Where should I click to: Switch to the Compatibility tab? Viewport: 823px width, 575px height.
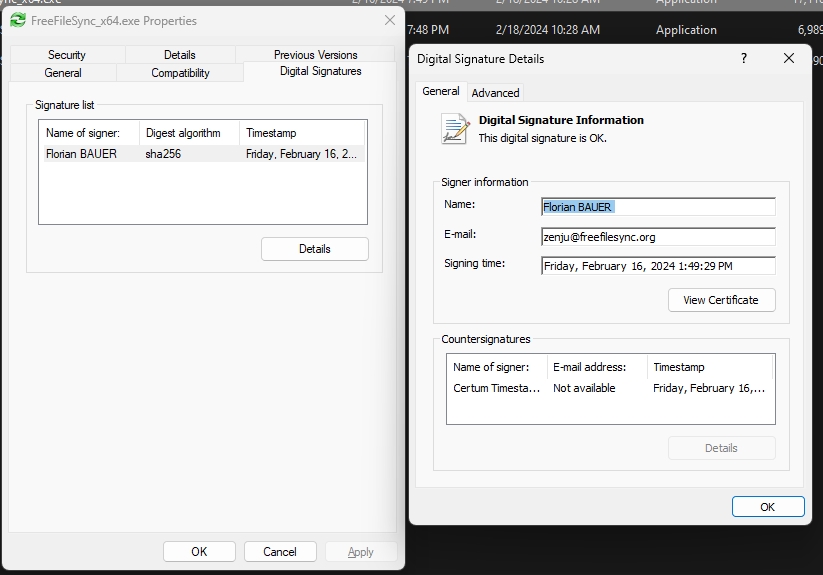[x=180, y=73]
